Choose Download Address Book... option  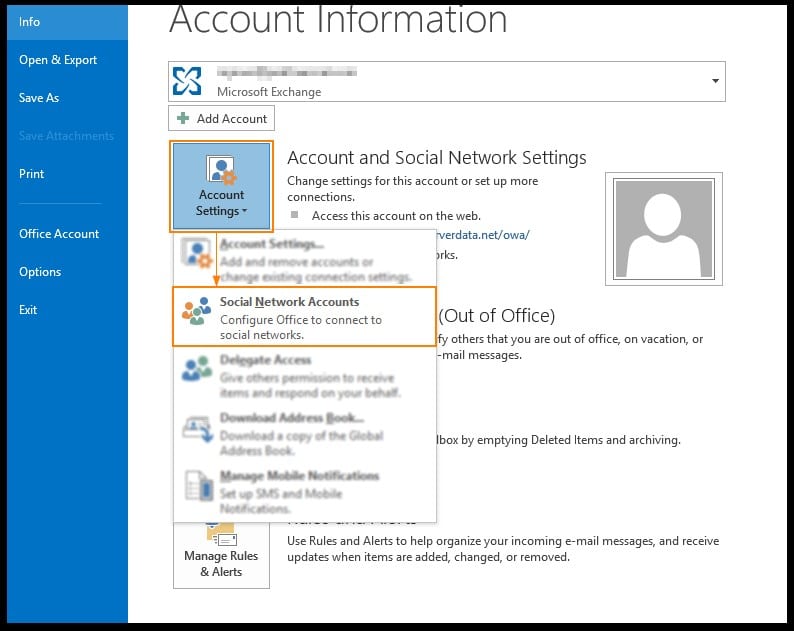point(304,433)
